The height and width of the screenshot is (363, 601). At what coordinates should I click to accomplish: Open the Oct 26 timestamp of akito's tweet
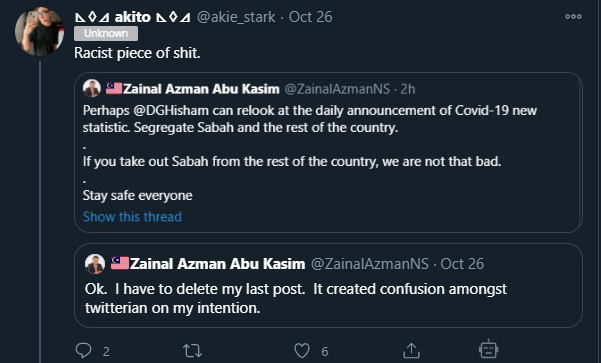click(x=310, y=17)
